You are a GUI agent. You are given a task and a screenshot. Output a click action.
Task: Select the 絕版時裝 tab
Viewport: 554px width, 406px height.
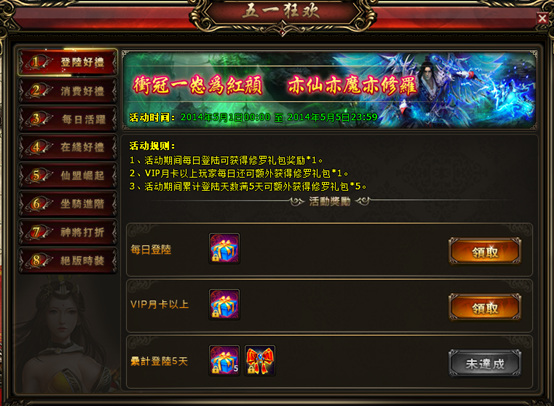click(x=67, y=260)
